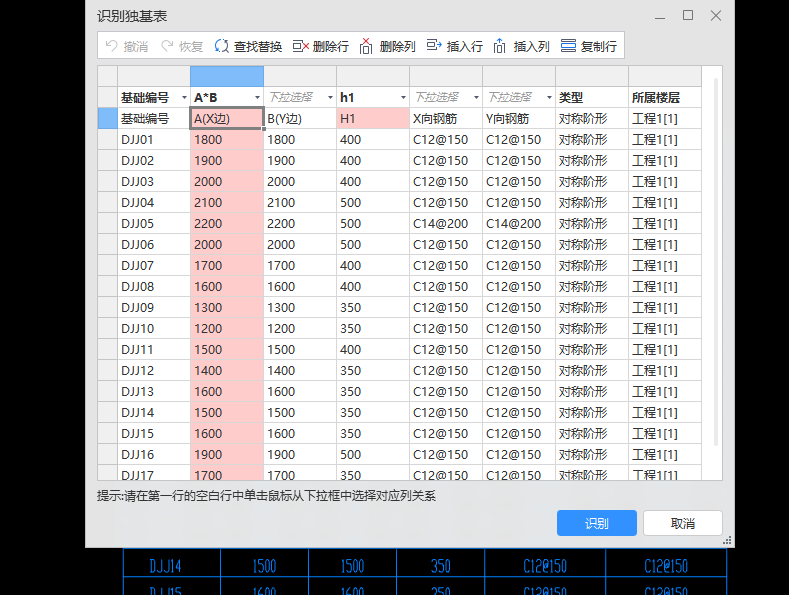Click DJJ14 in the background CAD table
Screen dimensions: 789x595
165,566
